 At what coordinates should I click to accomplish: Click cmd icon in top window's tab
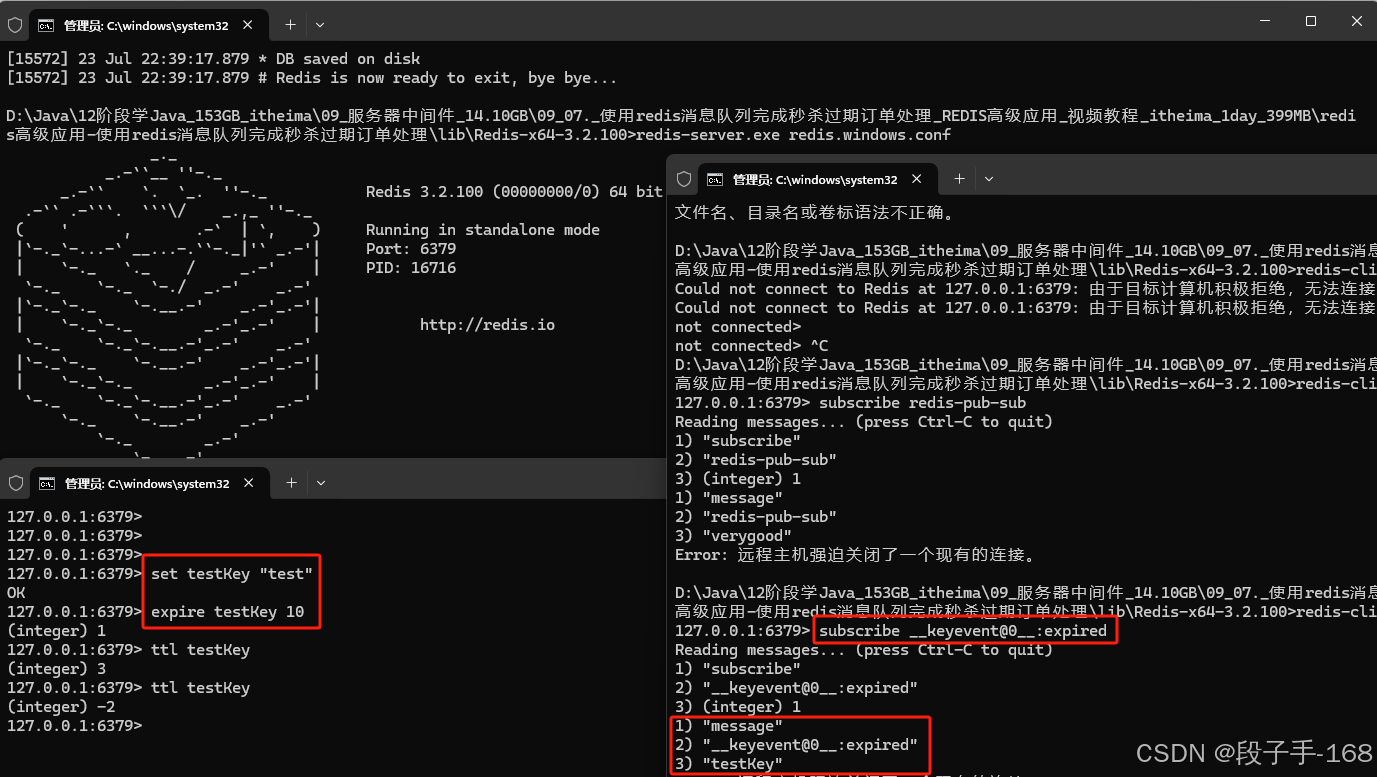coord(46,25)
